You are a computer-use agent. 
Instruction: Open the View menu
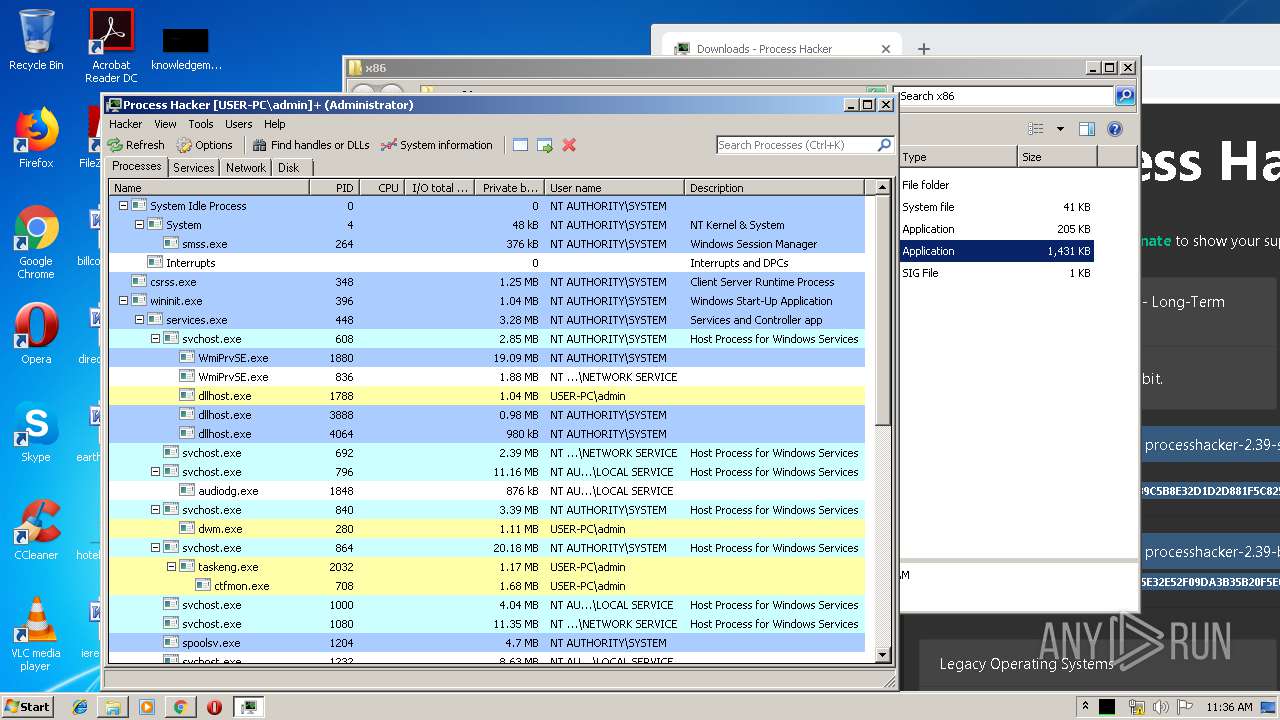tap(165, 124)
